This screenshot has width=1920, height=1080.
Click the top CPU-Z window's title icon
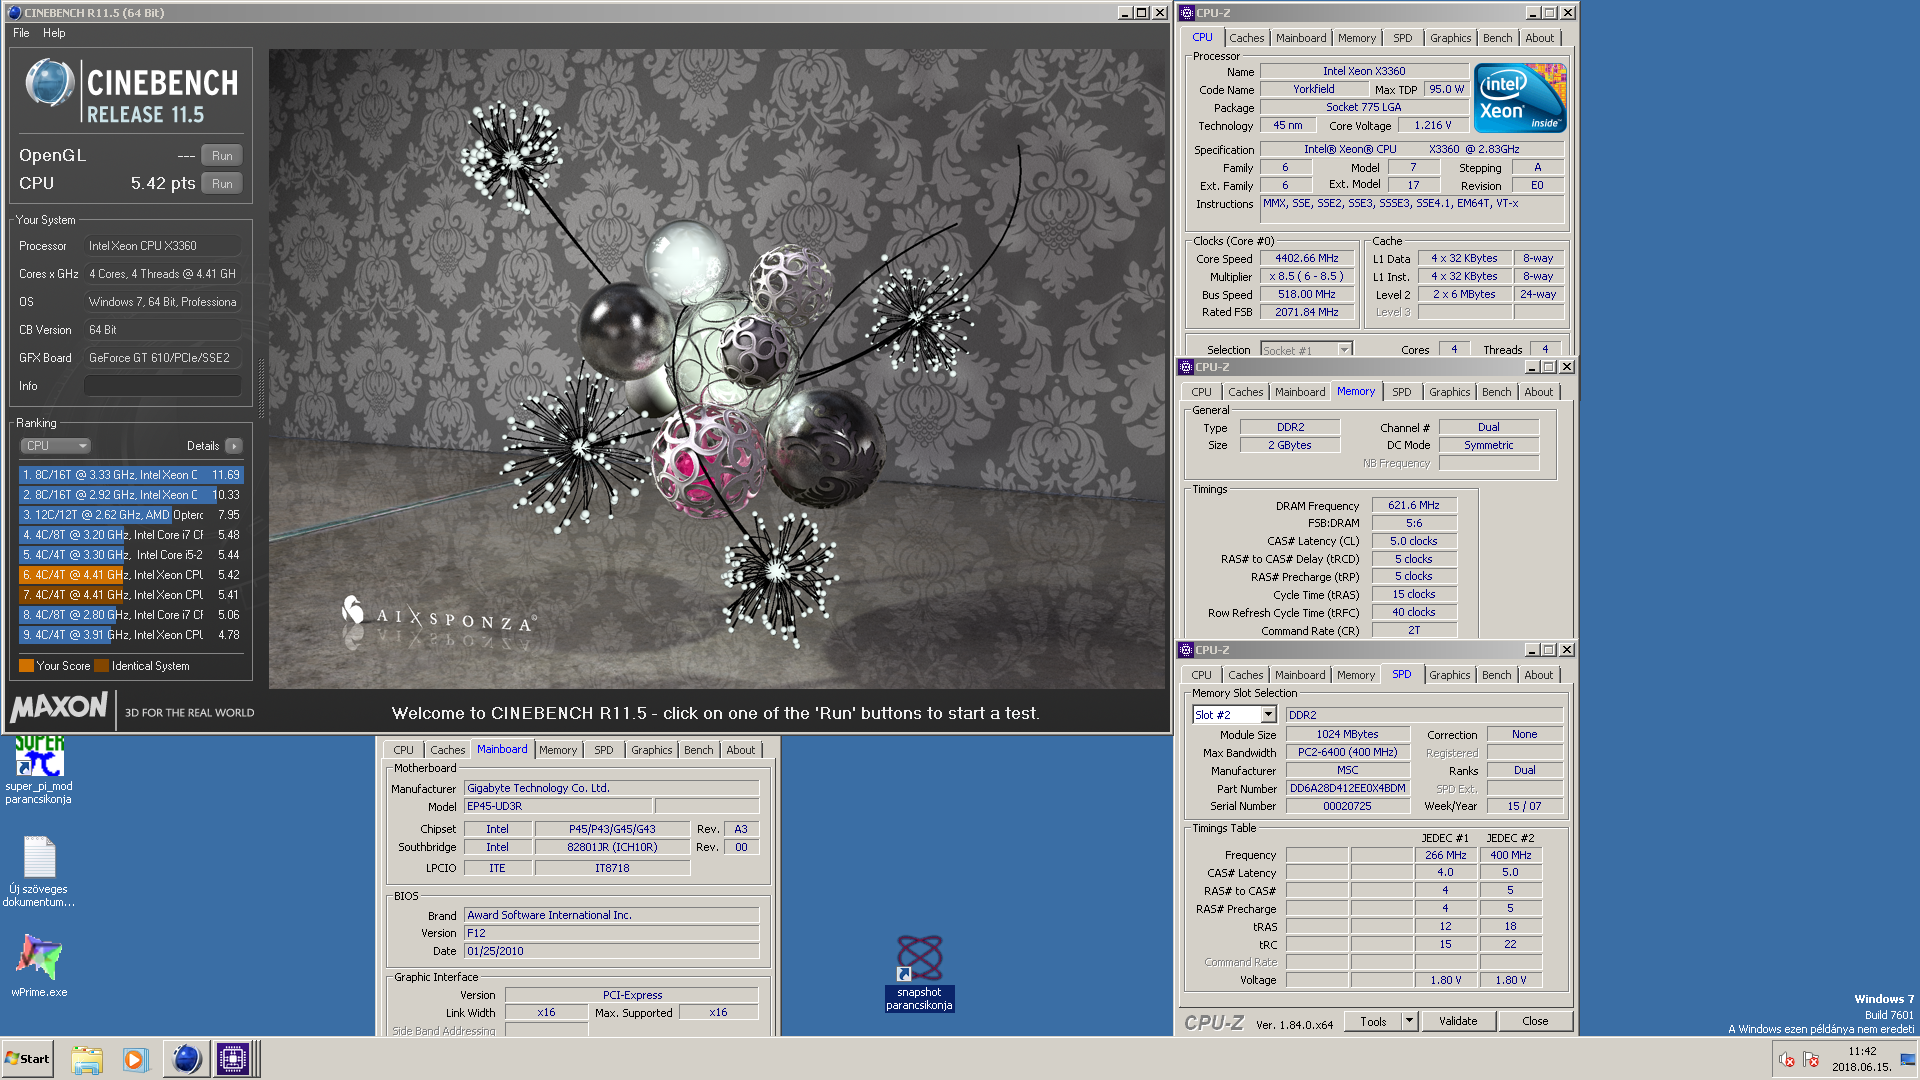(x=1187, y=13)
